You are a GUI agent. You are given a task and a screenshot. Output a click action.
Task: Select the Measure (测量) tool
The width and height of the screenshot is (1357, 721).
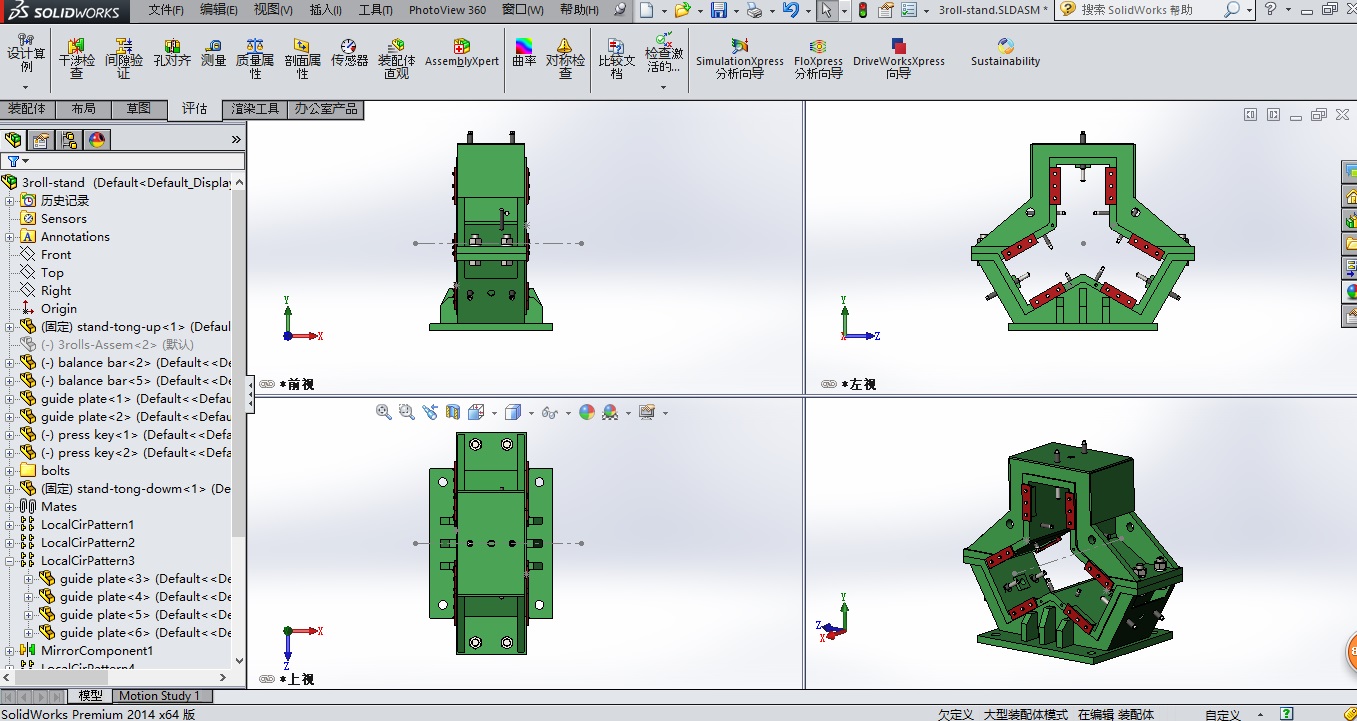[x=214, y=53]
